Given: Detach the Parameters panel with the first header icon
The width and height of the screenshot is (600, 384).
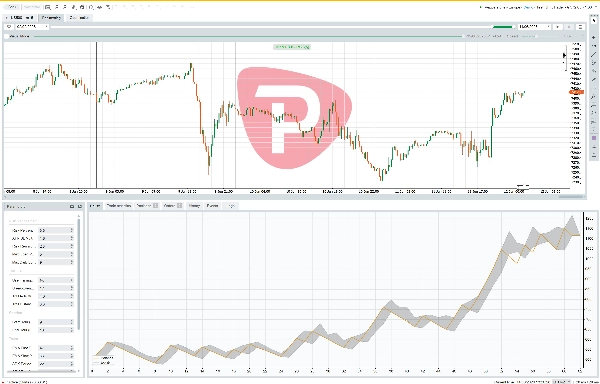Looking at the screenshot, I should click(x=72, y=207).
